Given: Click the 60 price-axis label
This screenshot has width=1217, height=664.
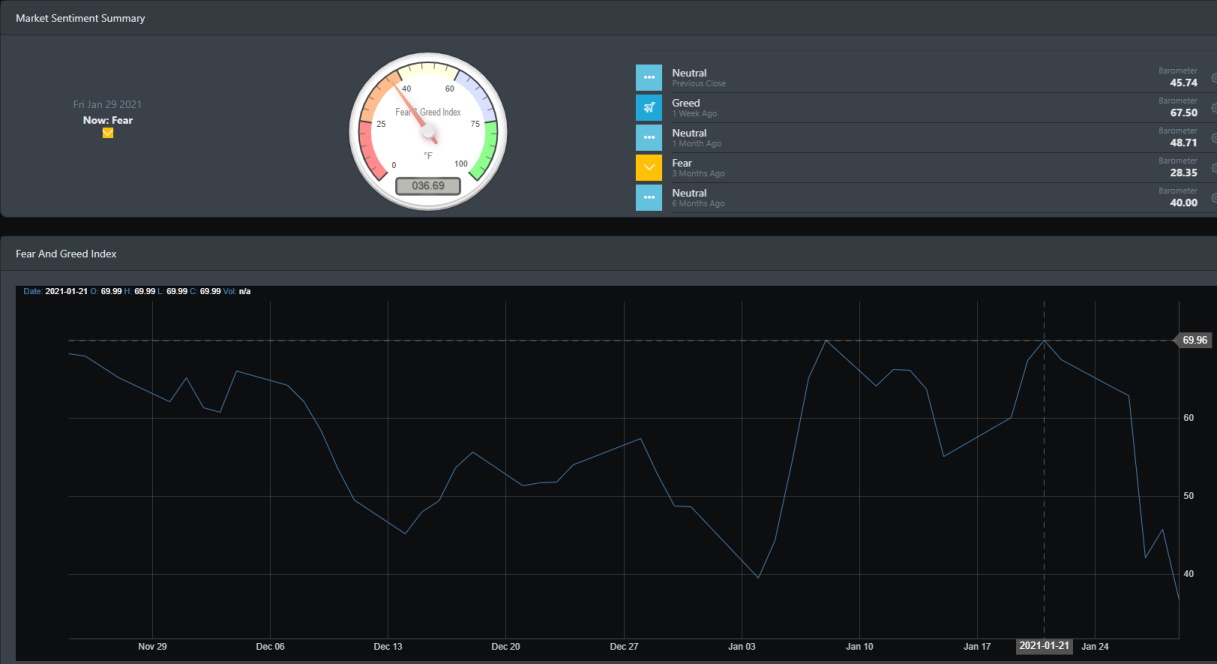Looking at the screenshot, I should click(x=1189, y=418).
